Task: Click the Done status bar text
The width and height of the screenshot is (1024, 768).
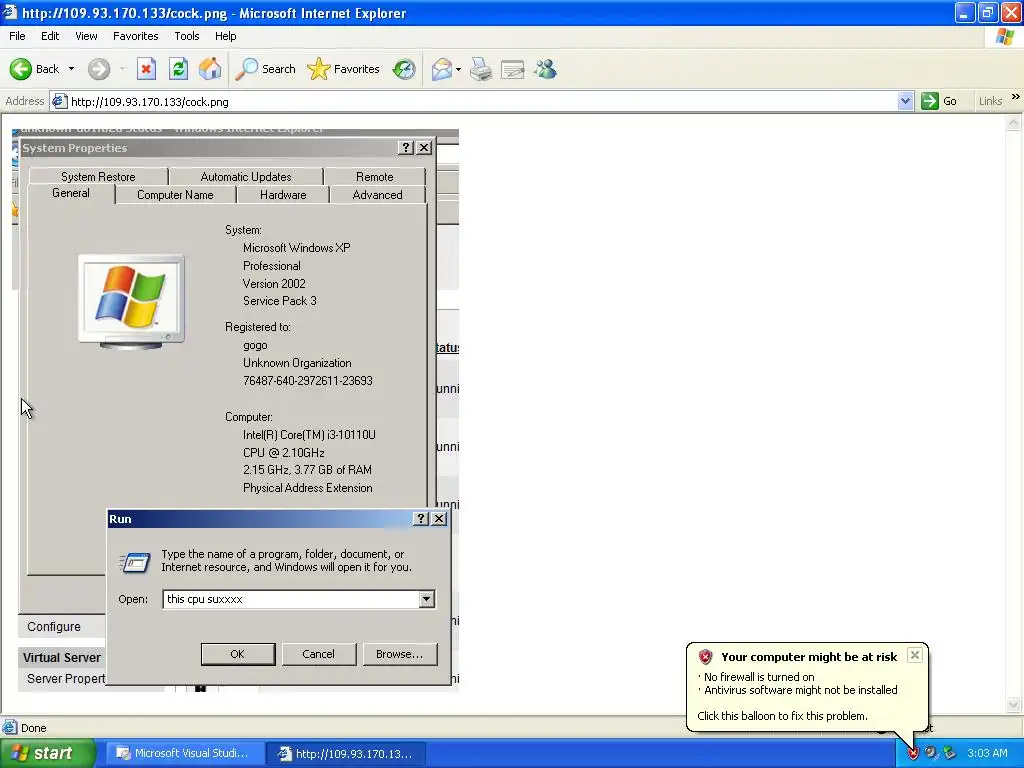Action: [33, 728]
